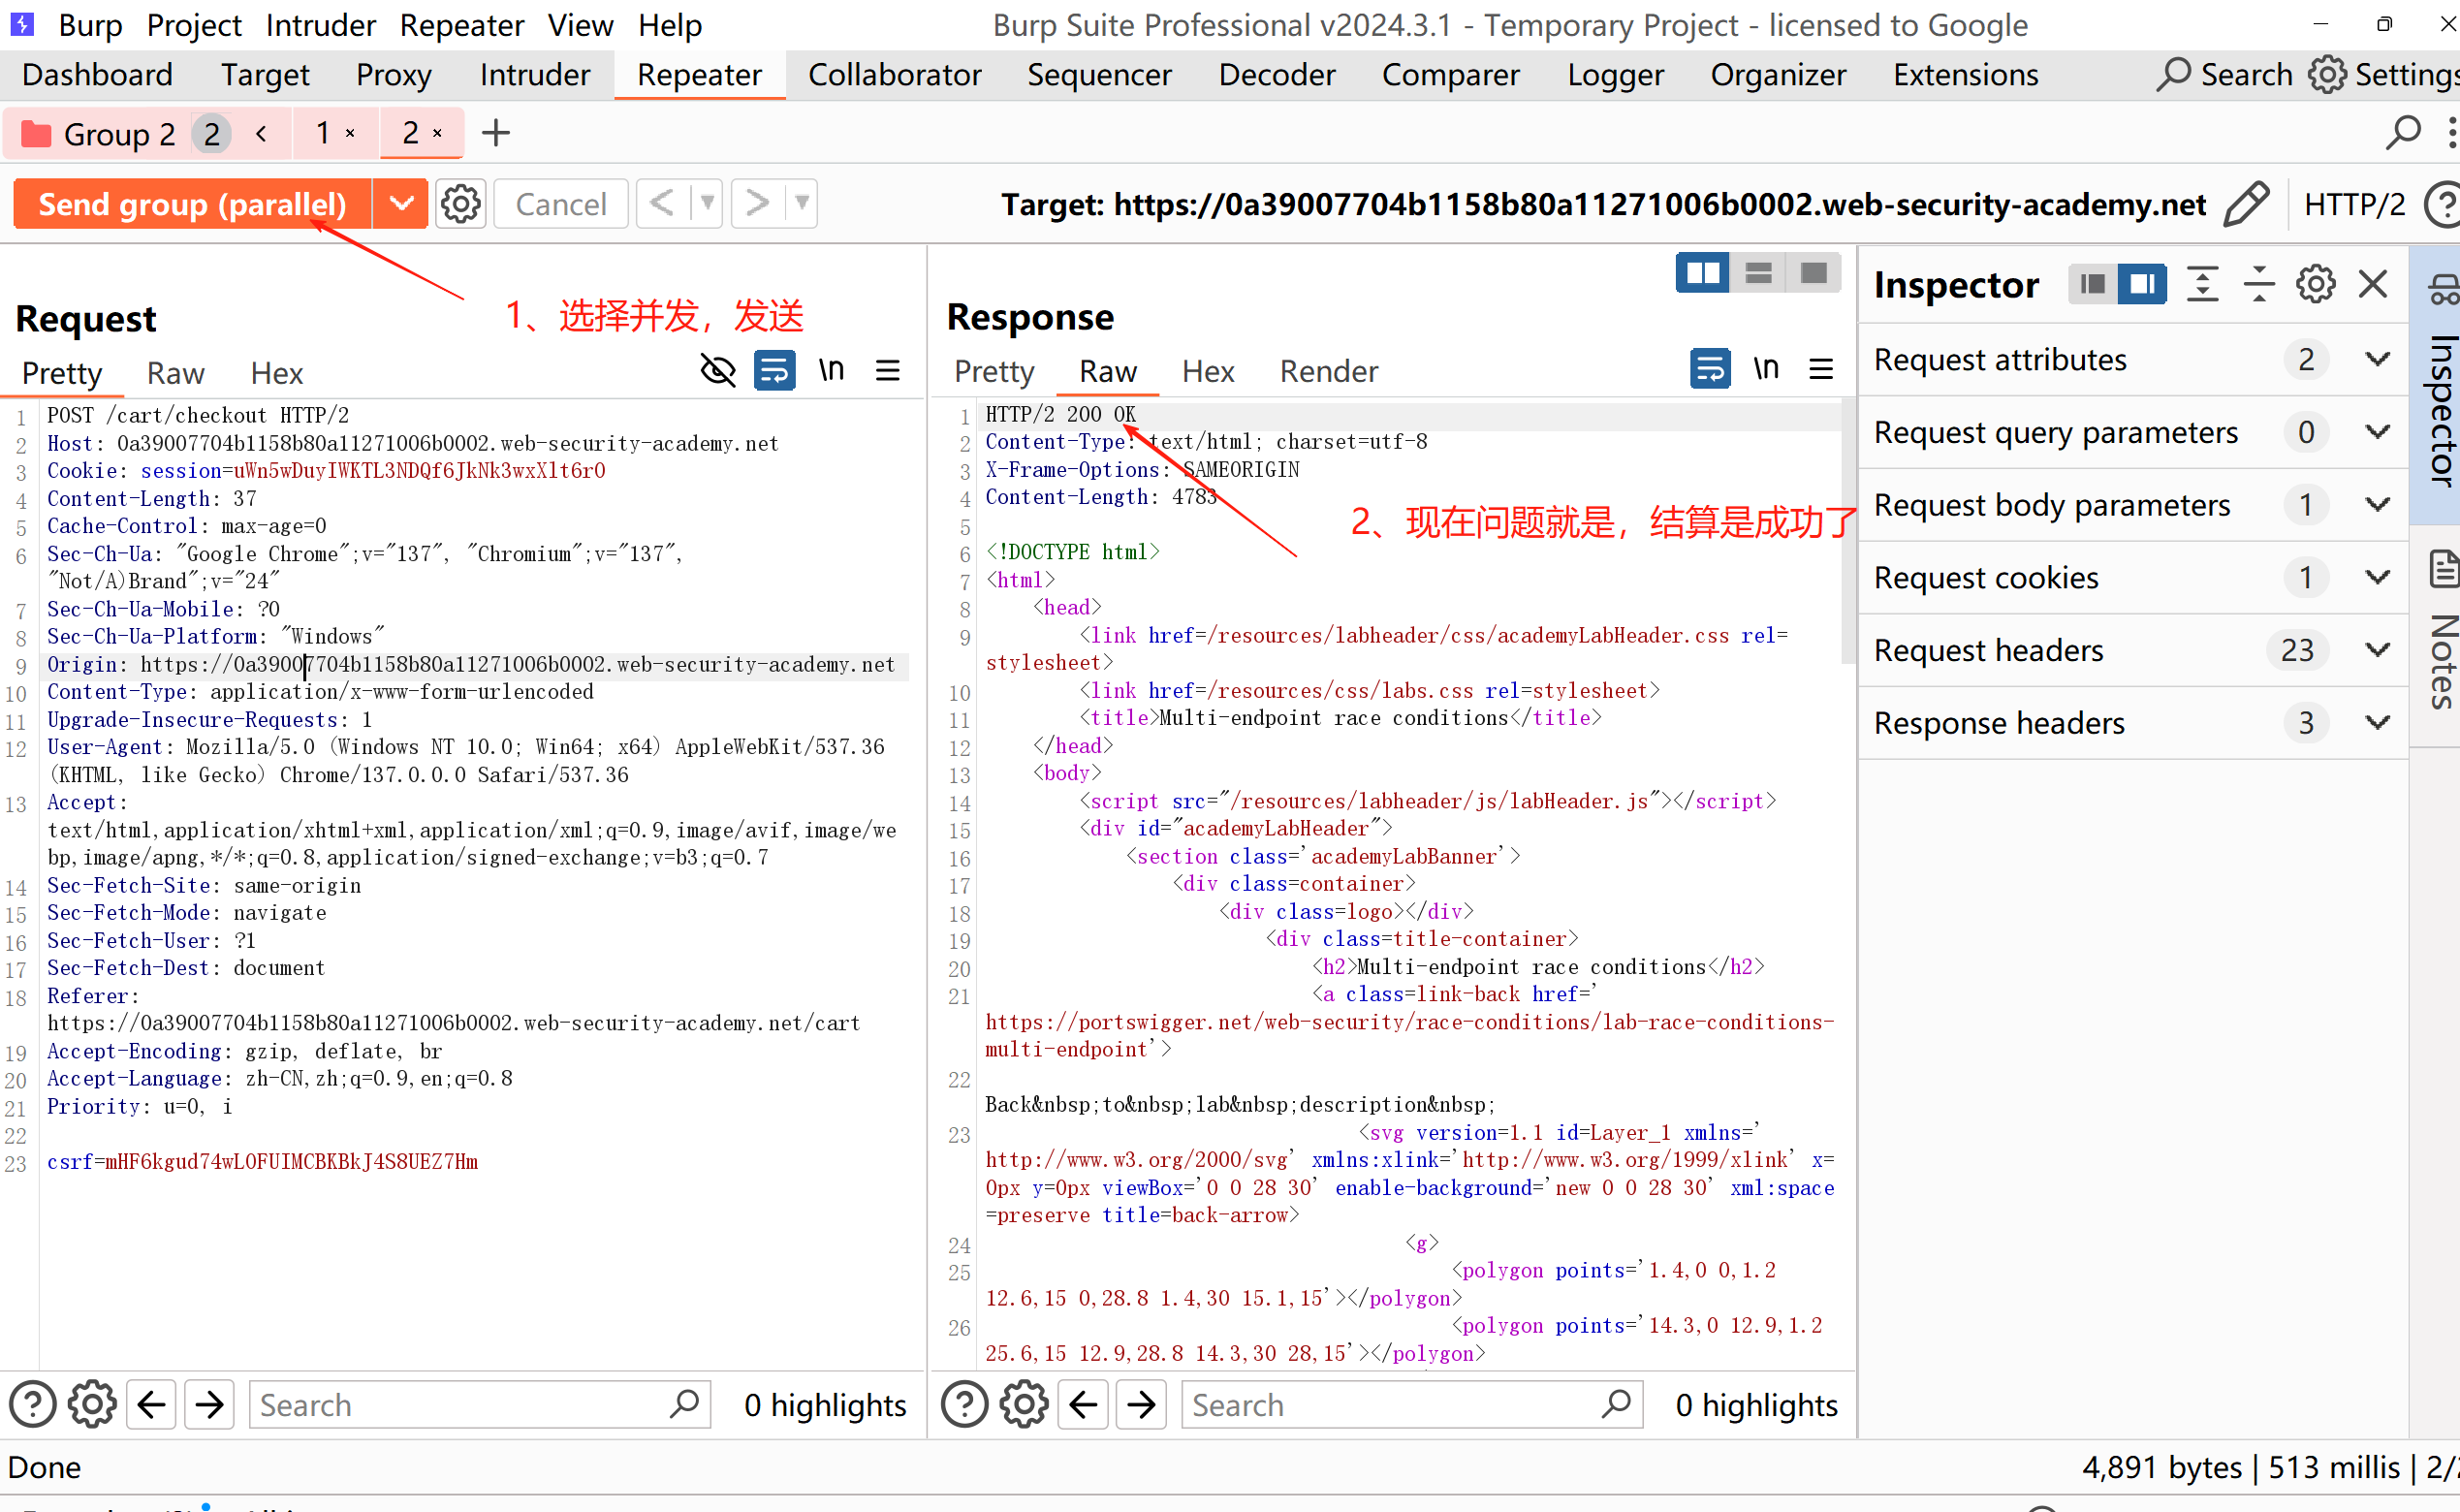The width and height of the screenshot is (2460, 1512).
Task: Close the Inspector panel
Action: coord(2373,285)
